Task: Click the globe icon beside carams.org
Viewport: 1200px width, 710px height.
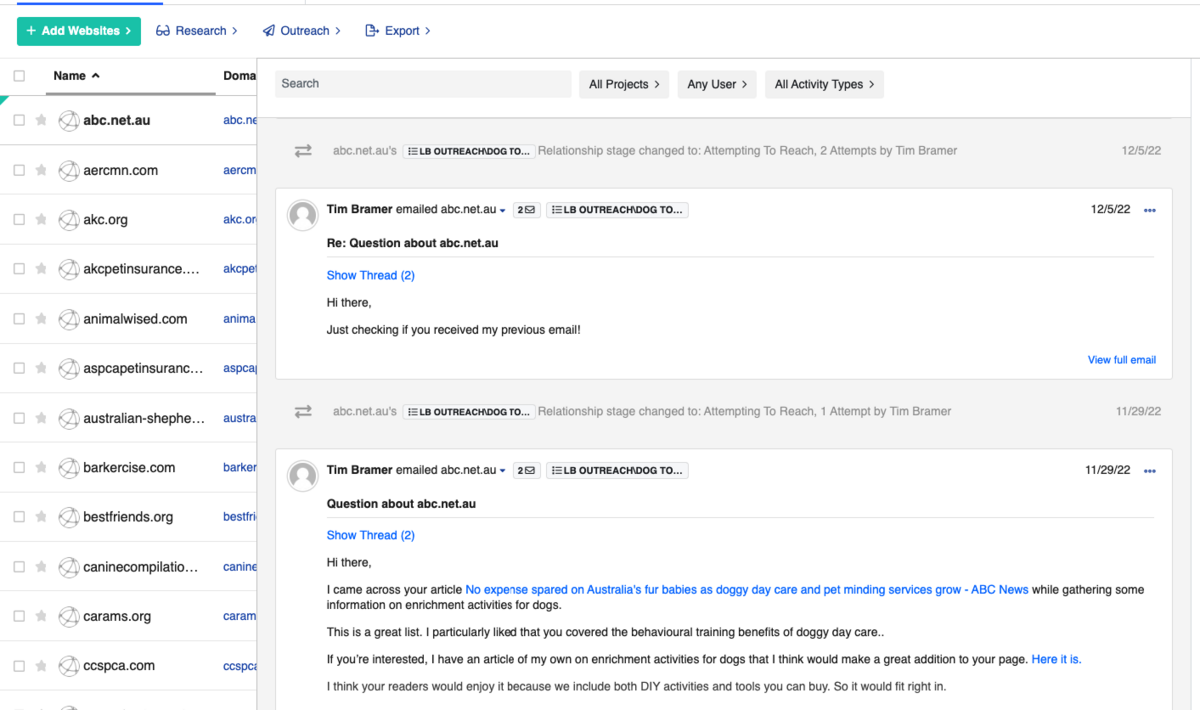Action: click(x=68, y=616)
